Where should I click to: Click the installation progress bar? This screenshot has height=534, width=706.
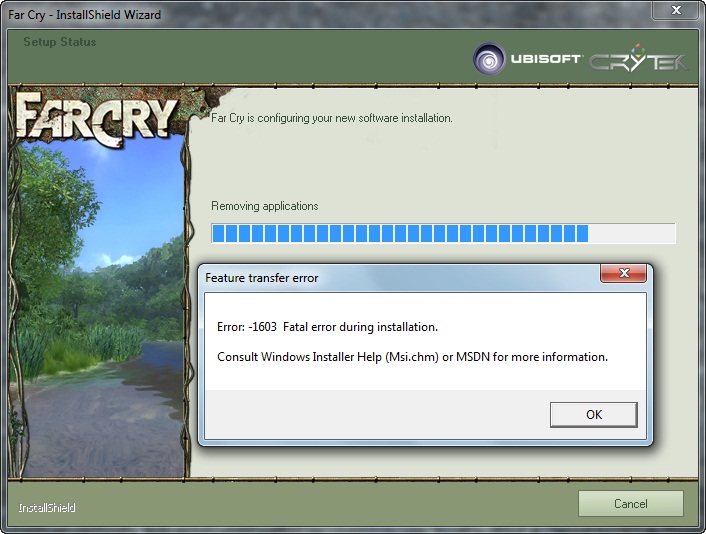point(444,234)
